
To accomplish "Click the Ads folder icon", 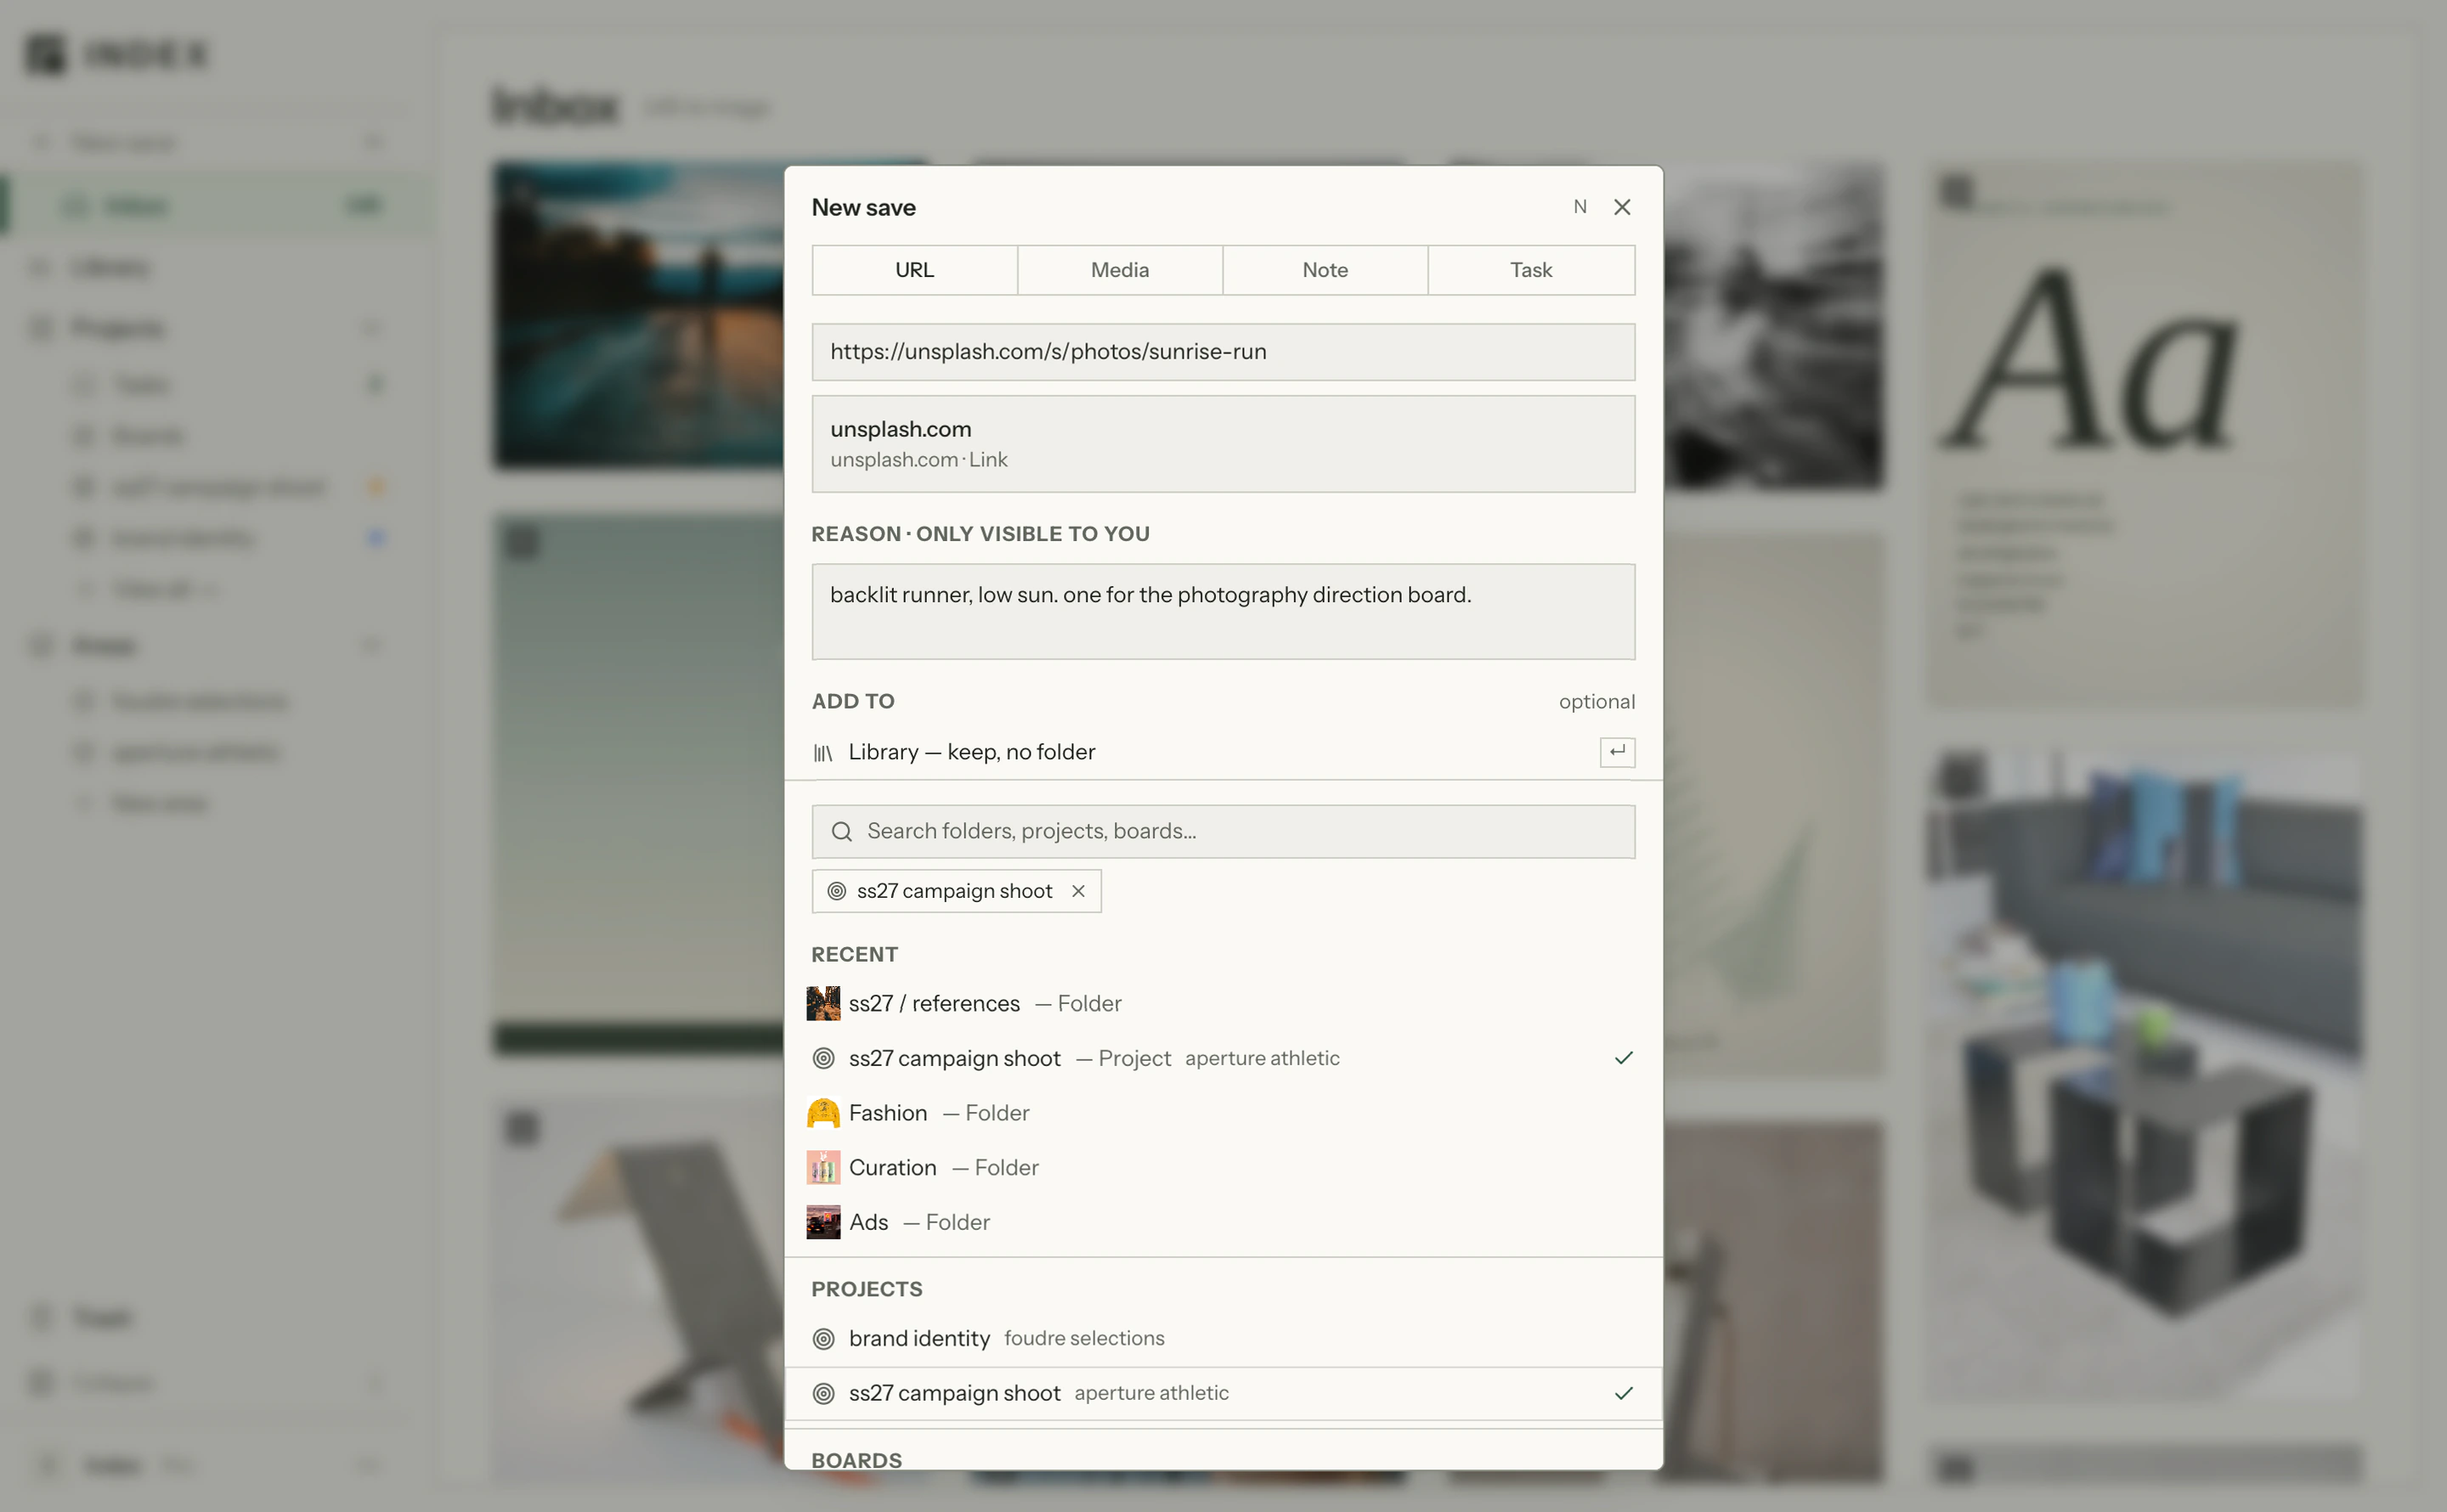I will (x=823, y=1223).
